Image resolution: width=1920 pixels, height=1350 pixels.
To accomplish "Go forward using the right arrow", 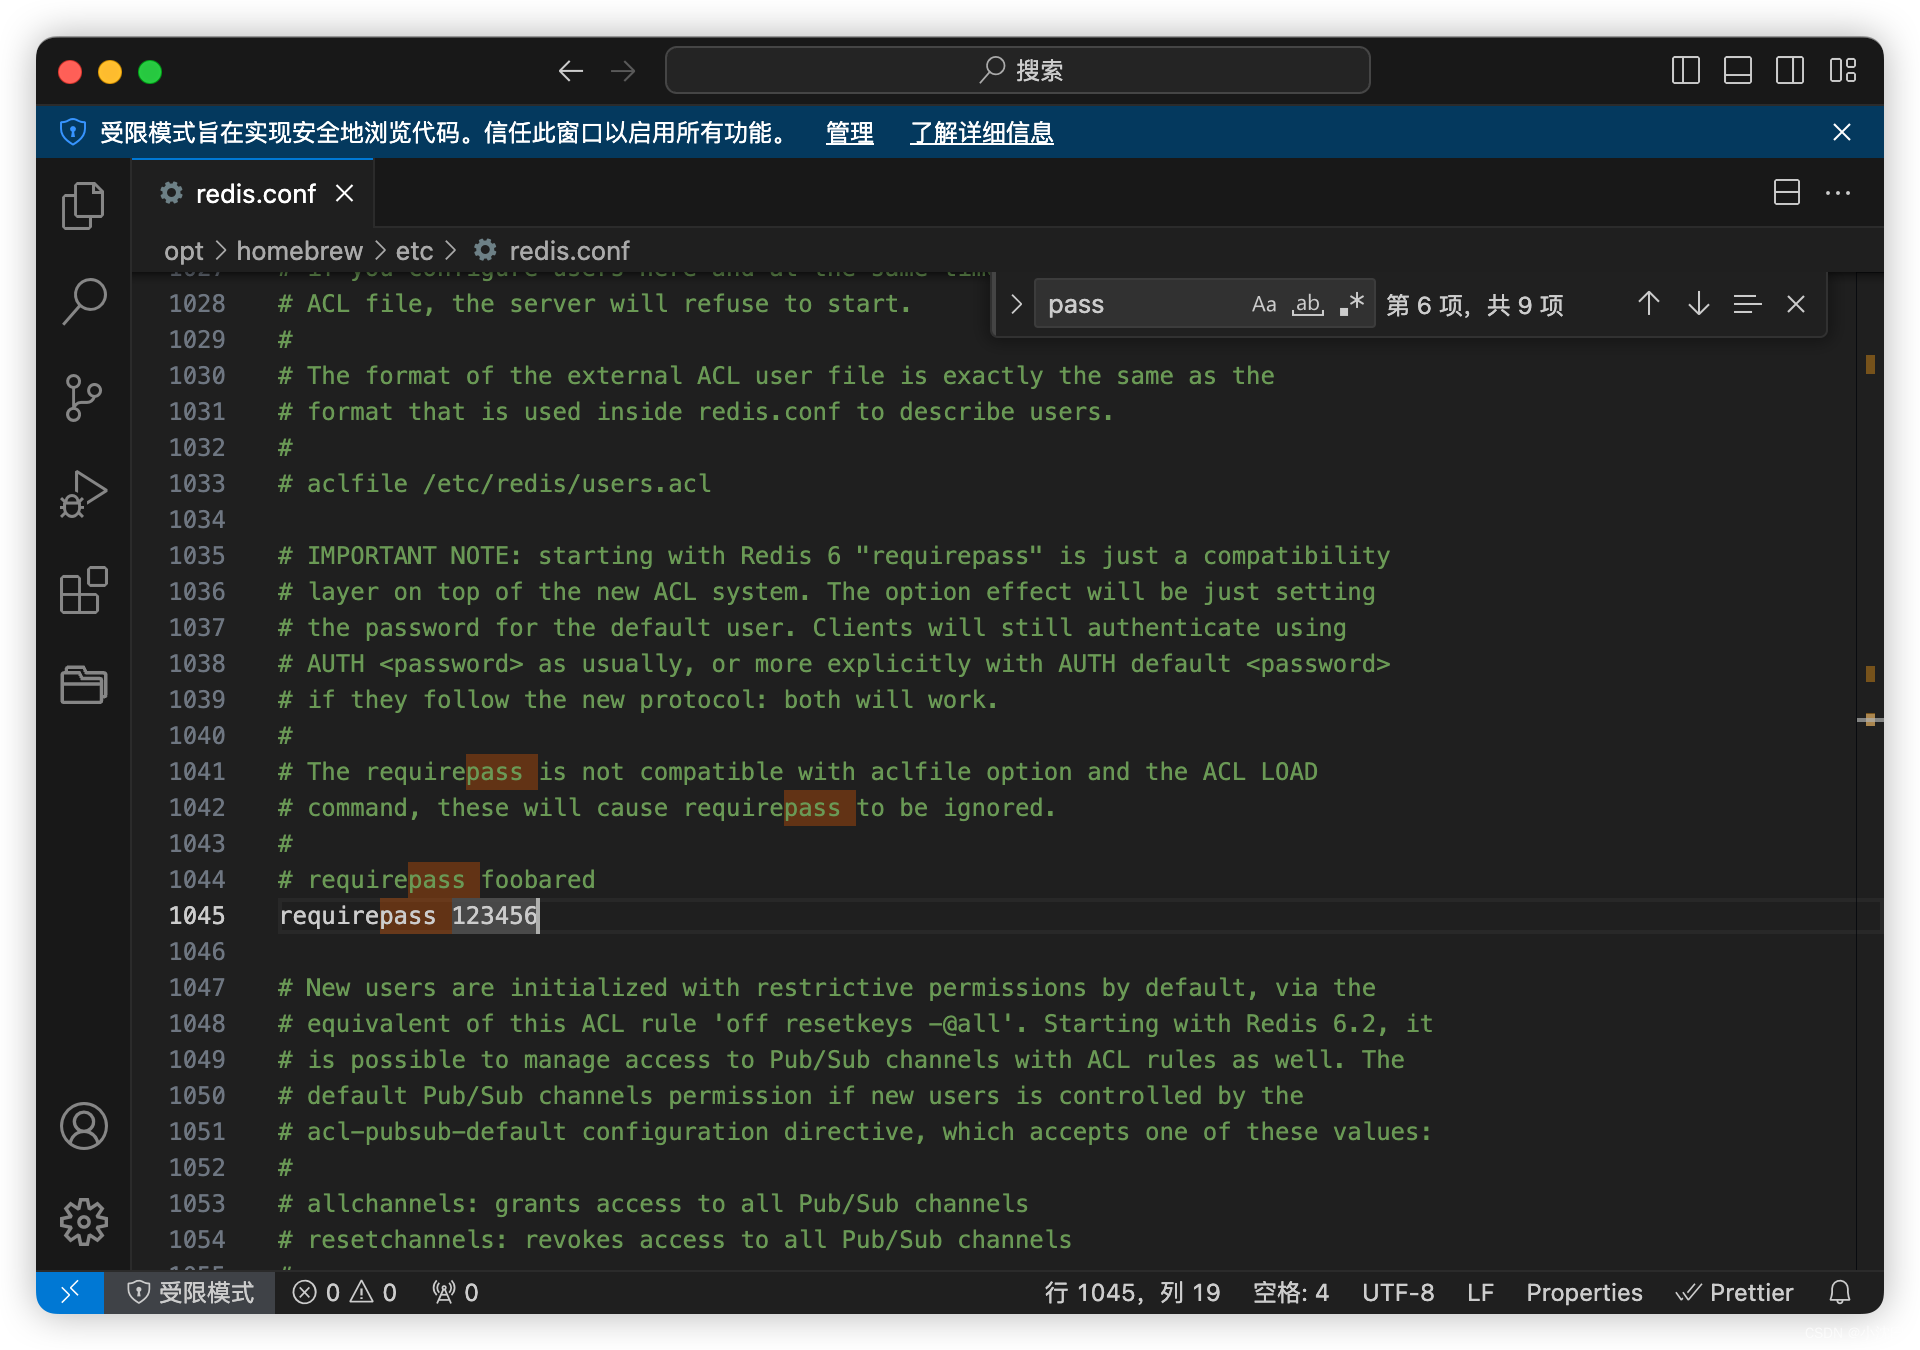I will click(623, 71).
